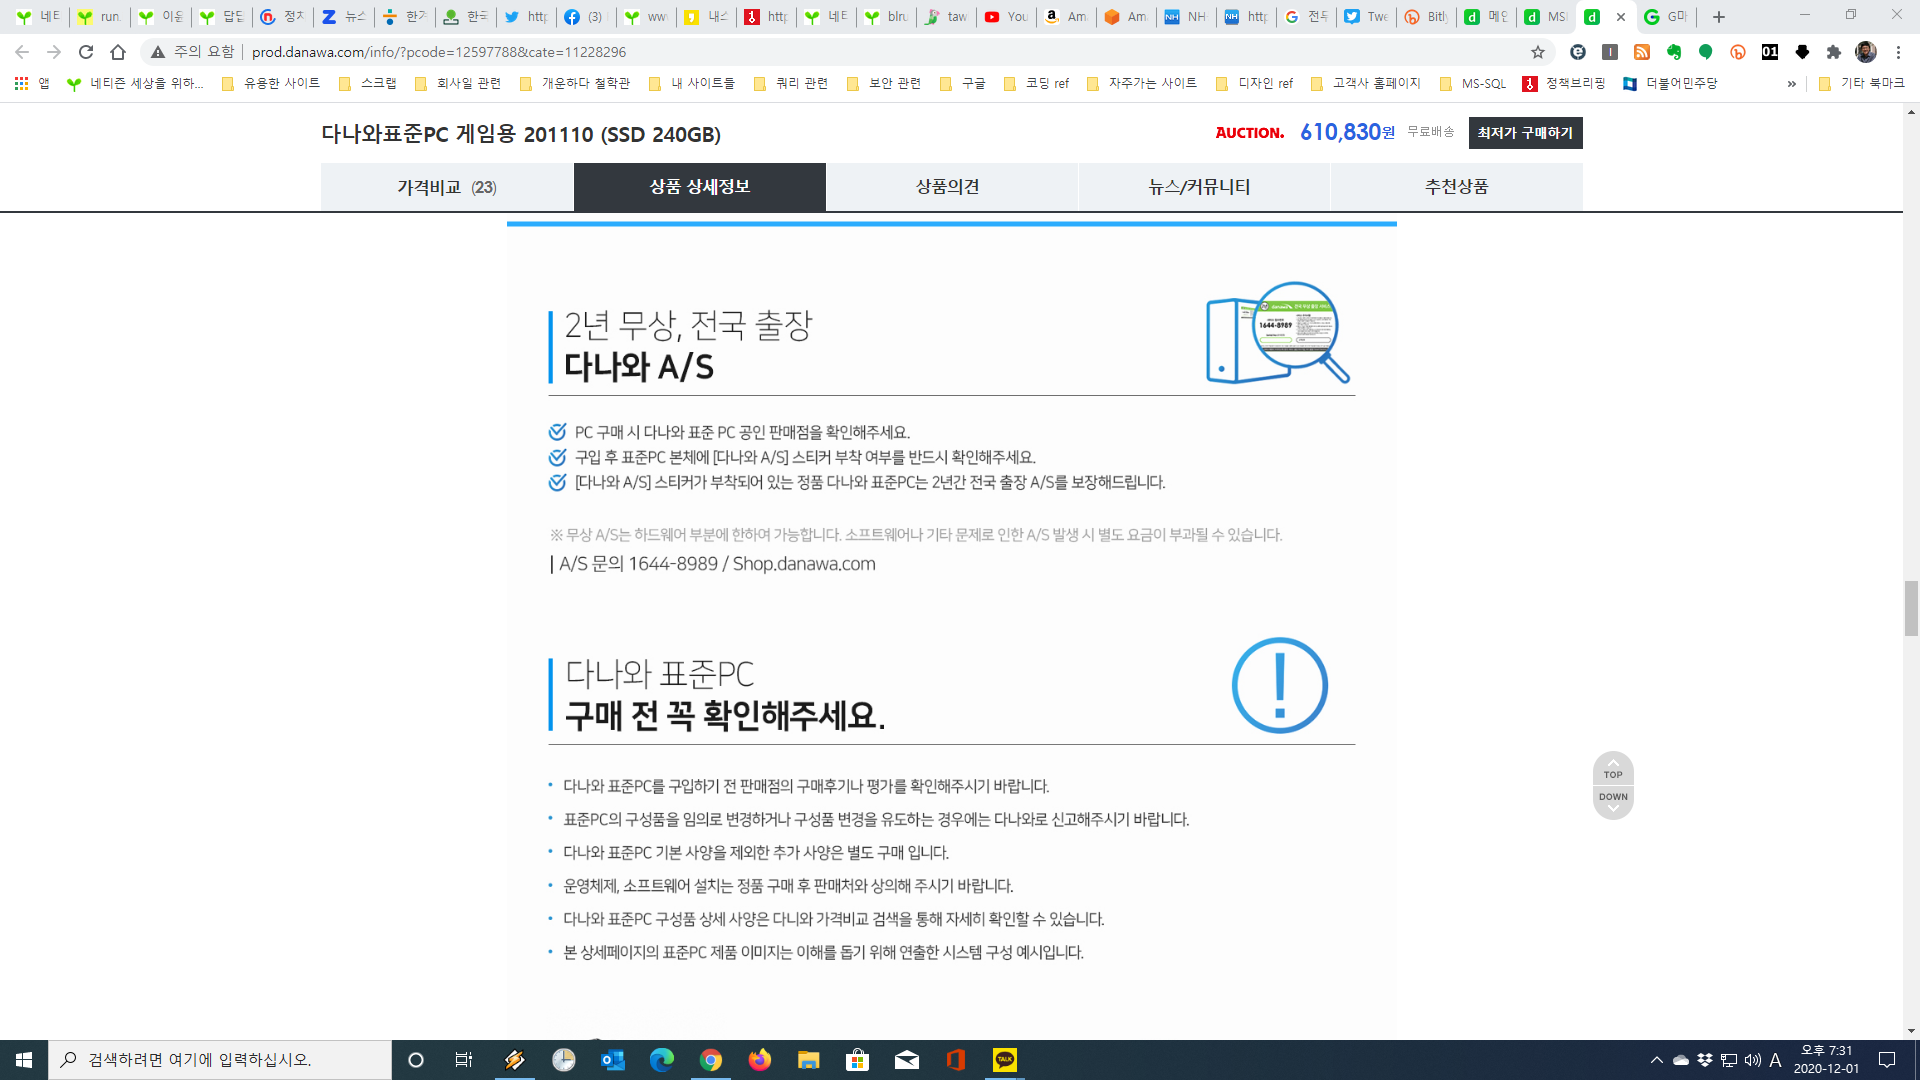Open 정책브리핑 bookmark
1920x1080 pixels.
1563,84
